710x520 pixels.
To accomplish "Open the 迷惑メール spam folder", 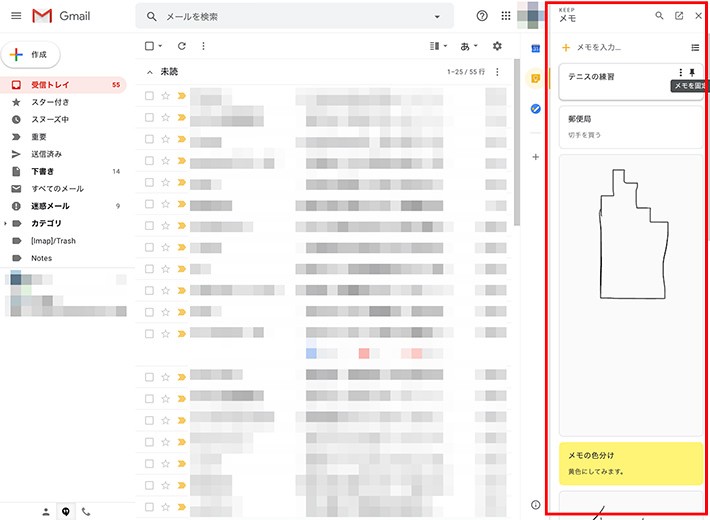I will pyautogui.click(x=63, y=206).
